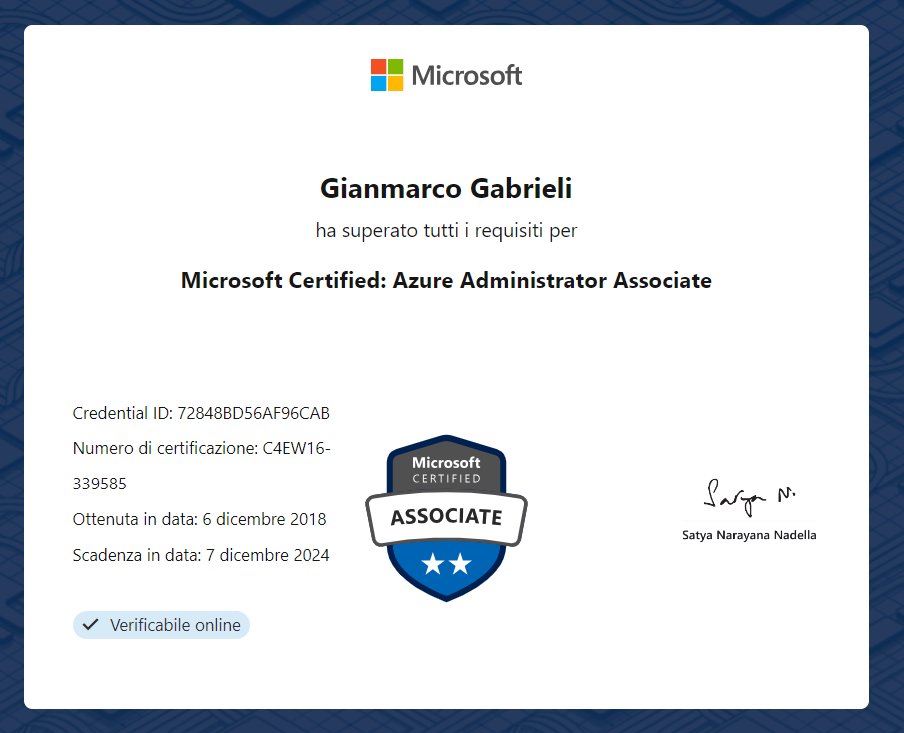Viewport: 904px width, 733px height.
Task: Click the Satya Narayana Nadella name
Action: click(749, 535)
